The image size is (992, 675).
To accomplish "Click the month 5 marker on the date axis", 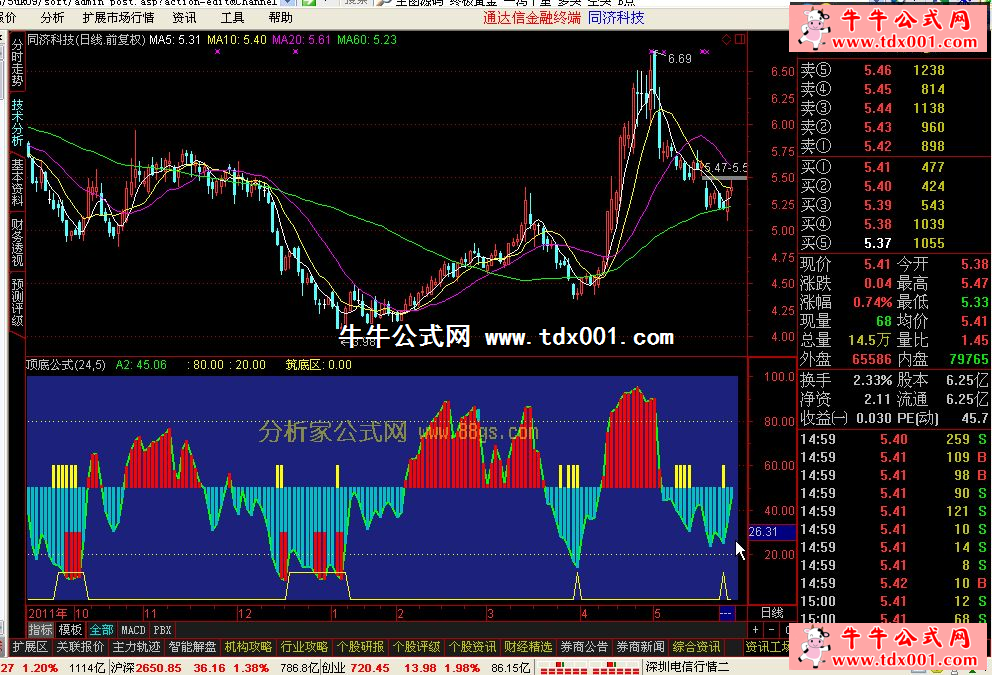I will [657, 613].
